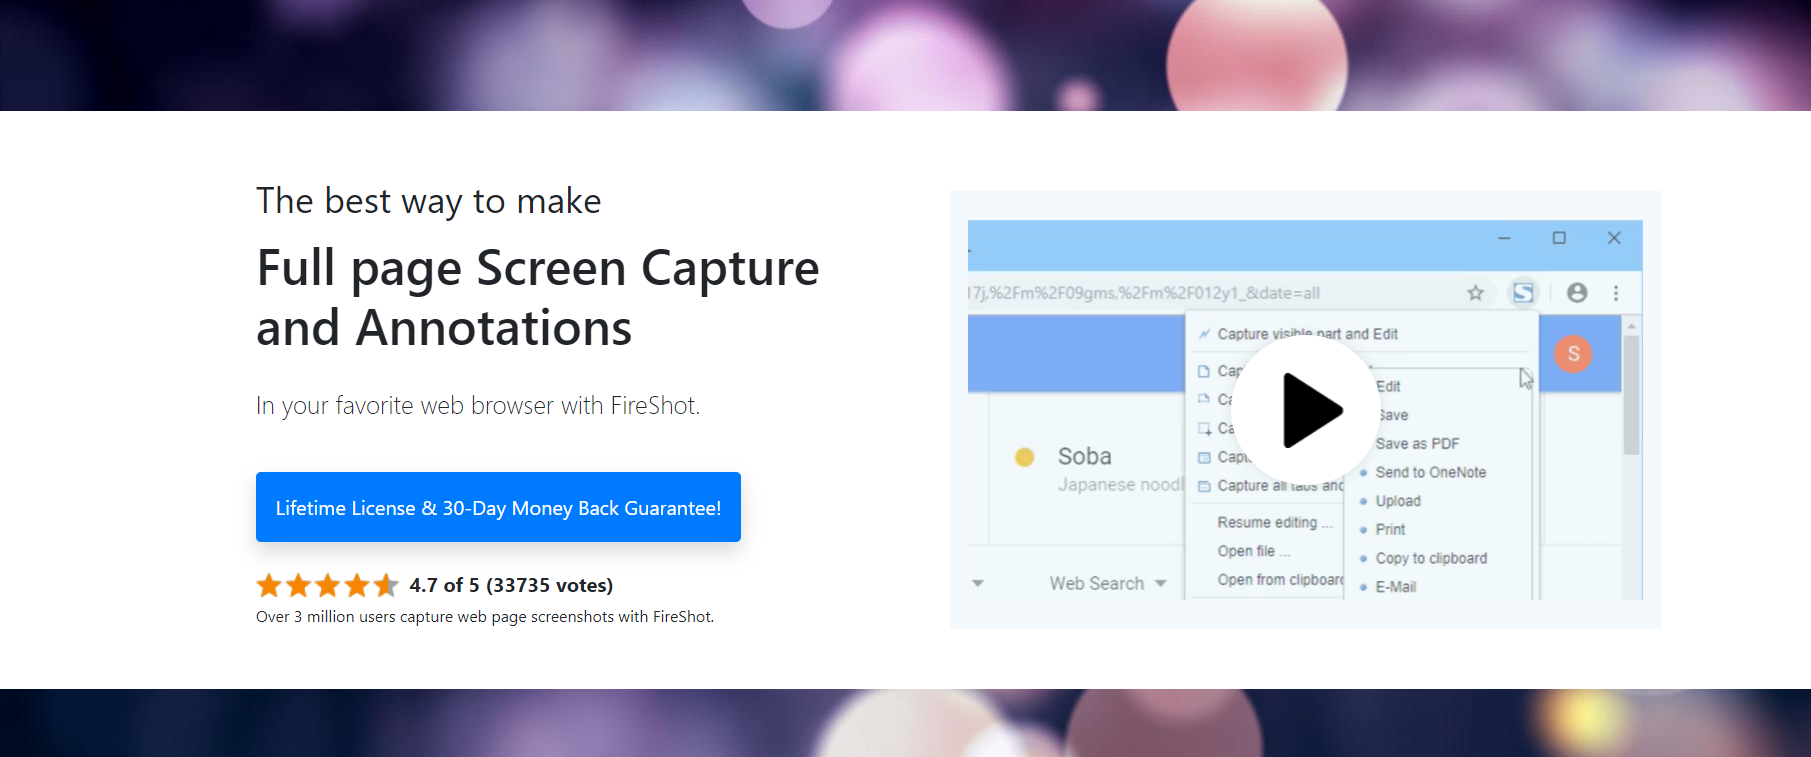Click 'E-Mail' entry in thumbnail submenu
This screenshot has width=1811, height=757.
[x=1395, y=587]
